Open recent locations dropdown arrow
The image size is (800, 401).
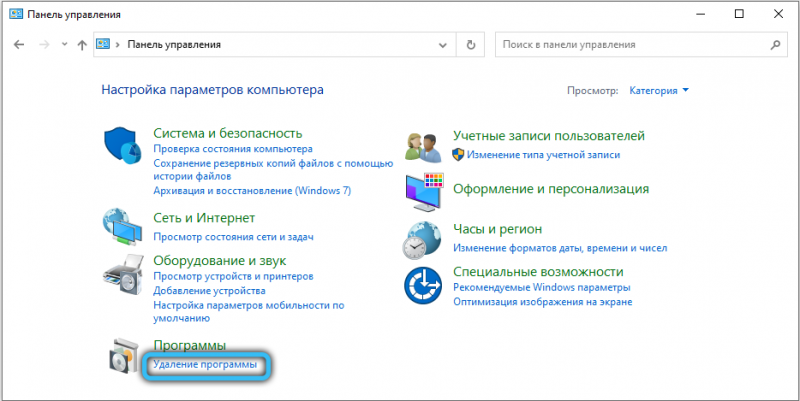point(64,44)
